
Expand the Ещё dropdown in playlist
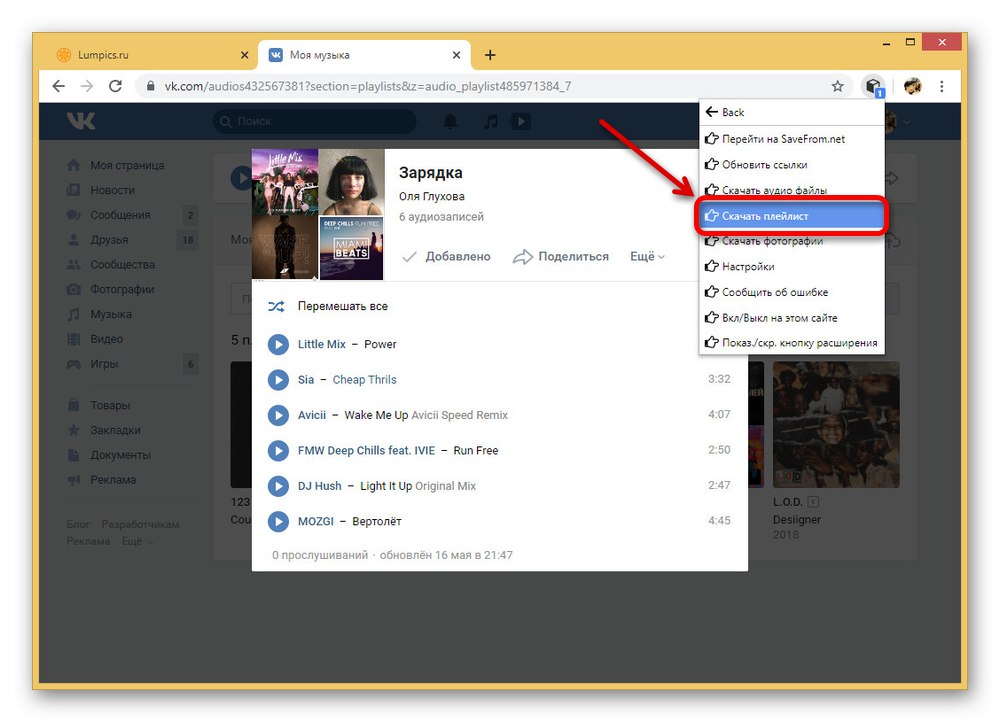tap(647, 256)
